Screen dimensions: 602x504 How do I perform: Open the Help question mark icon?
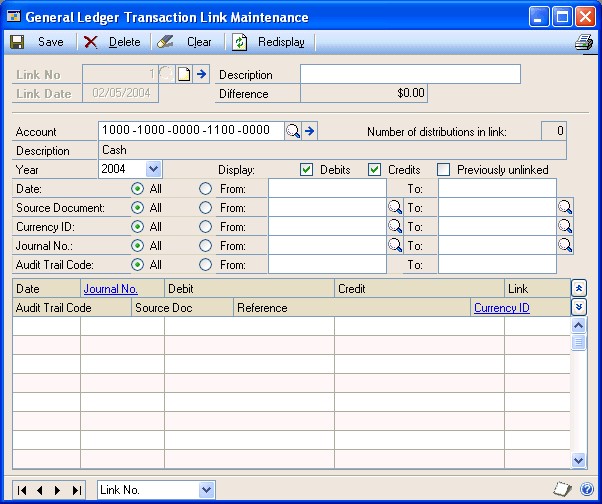(587, 489)
